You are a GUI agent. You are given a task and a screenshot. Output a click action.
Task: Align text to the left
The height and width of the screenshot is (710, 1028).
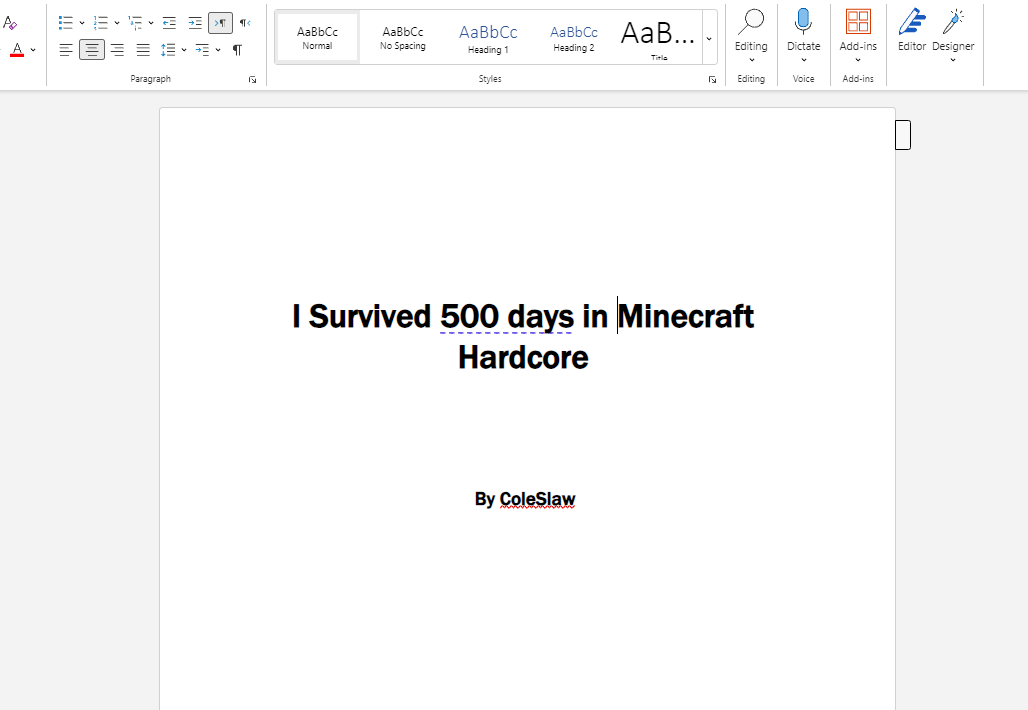[x=66, y=50]
